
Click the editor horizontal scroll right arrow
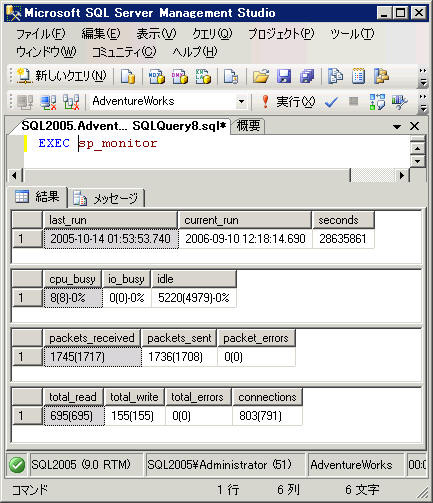pyautogui.click(x=402, y=175)
